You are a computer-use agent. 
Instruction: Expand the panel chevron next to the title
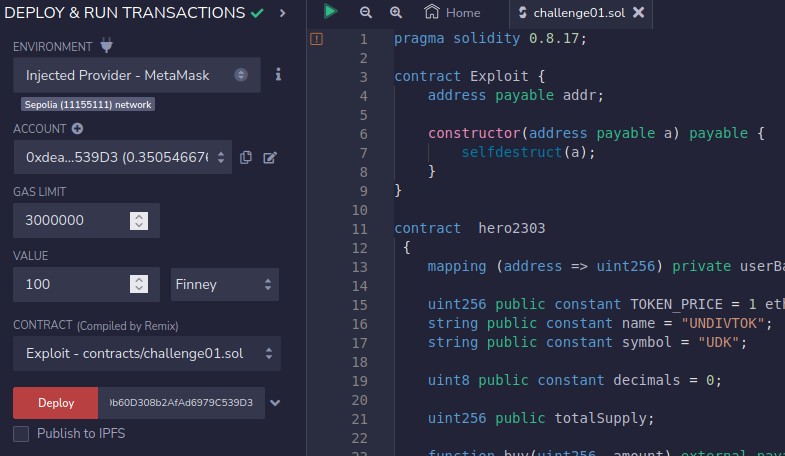[282, 13]
